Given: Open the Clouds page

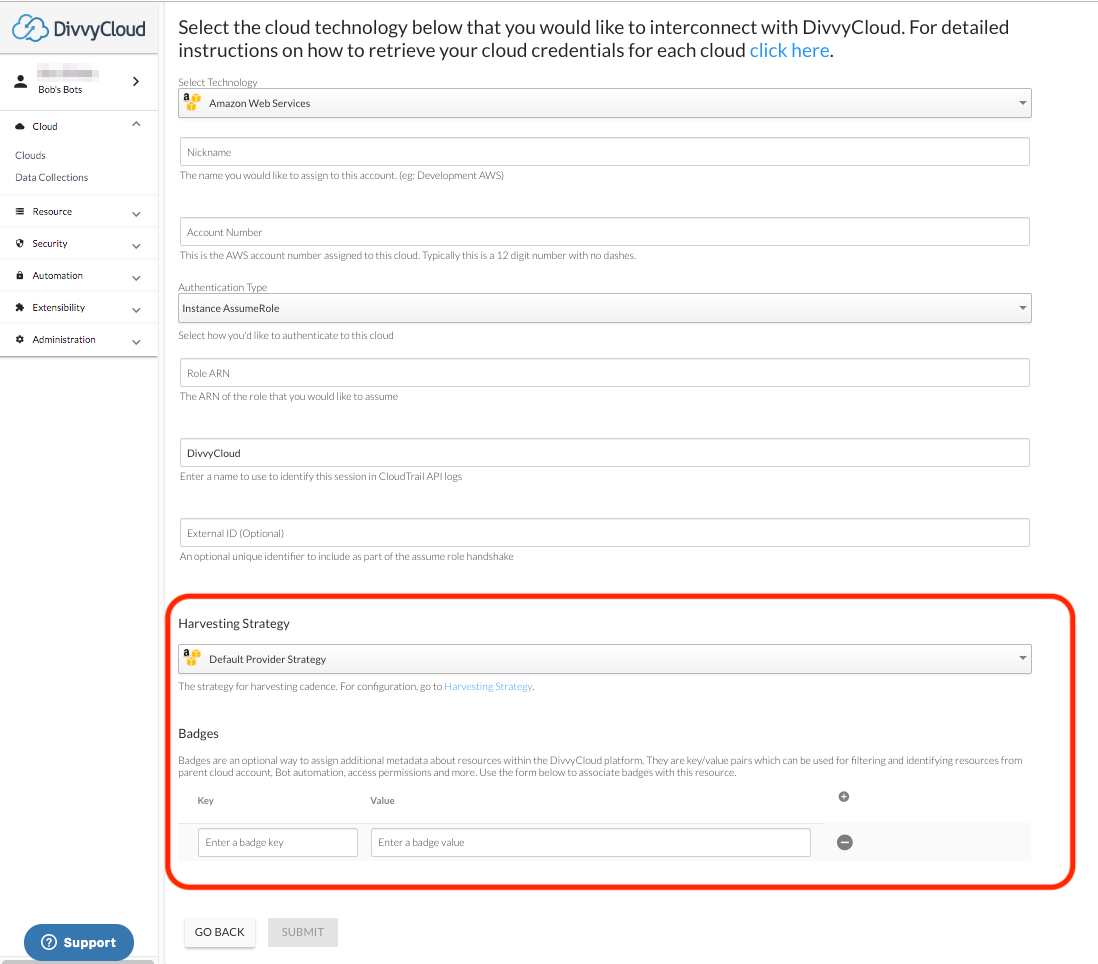Looking at the screenshot, I should 30,155.
